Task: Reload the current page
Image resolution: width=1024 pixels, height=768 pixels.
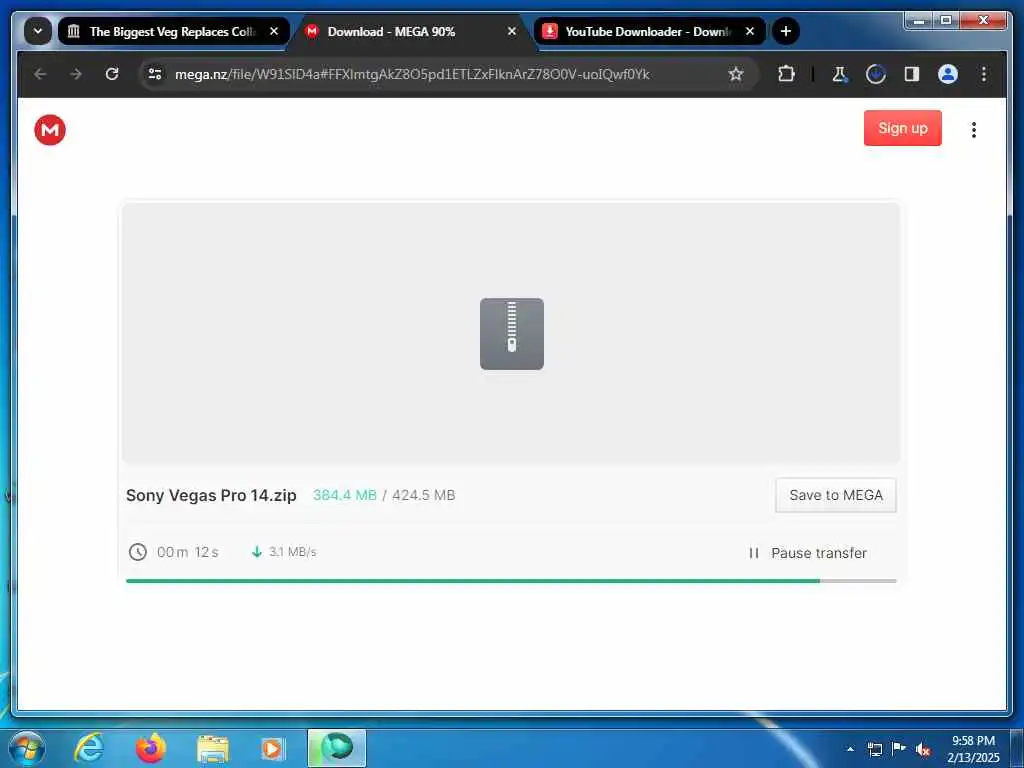Action: [x=112, y=74]
